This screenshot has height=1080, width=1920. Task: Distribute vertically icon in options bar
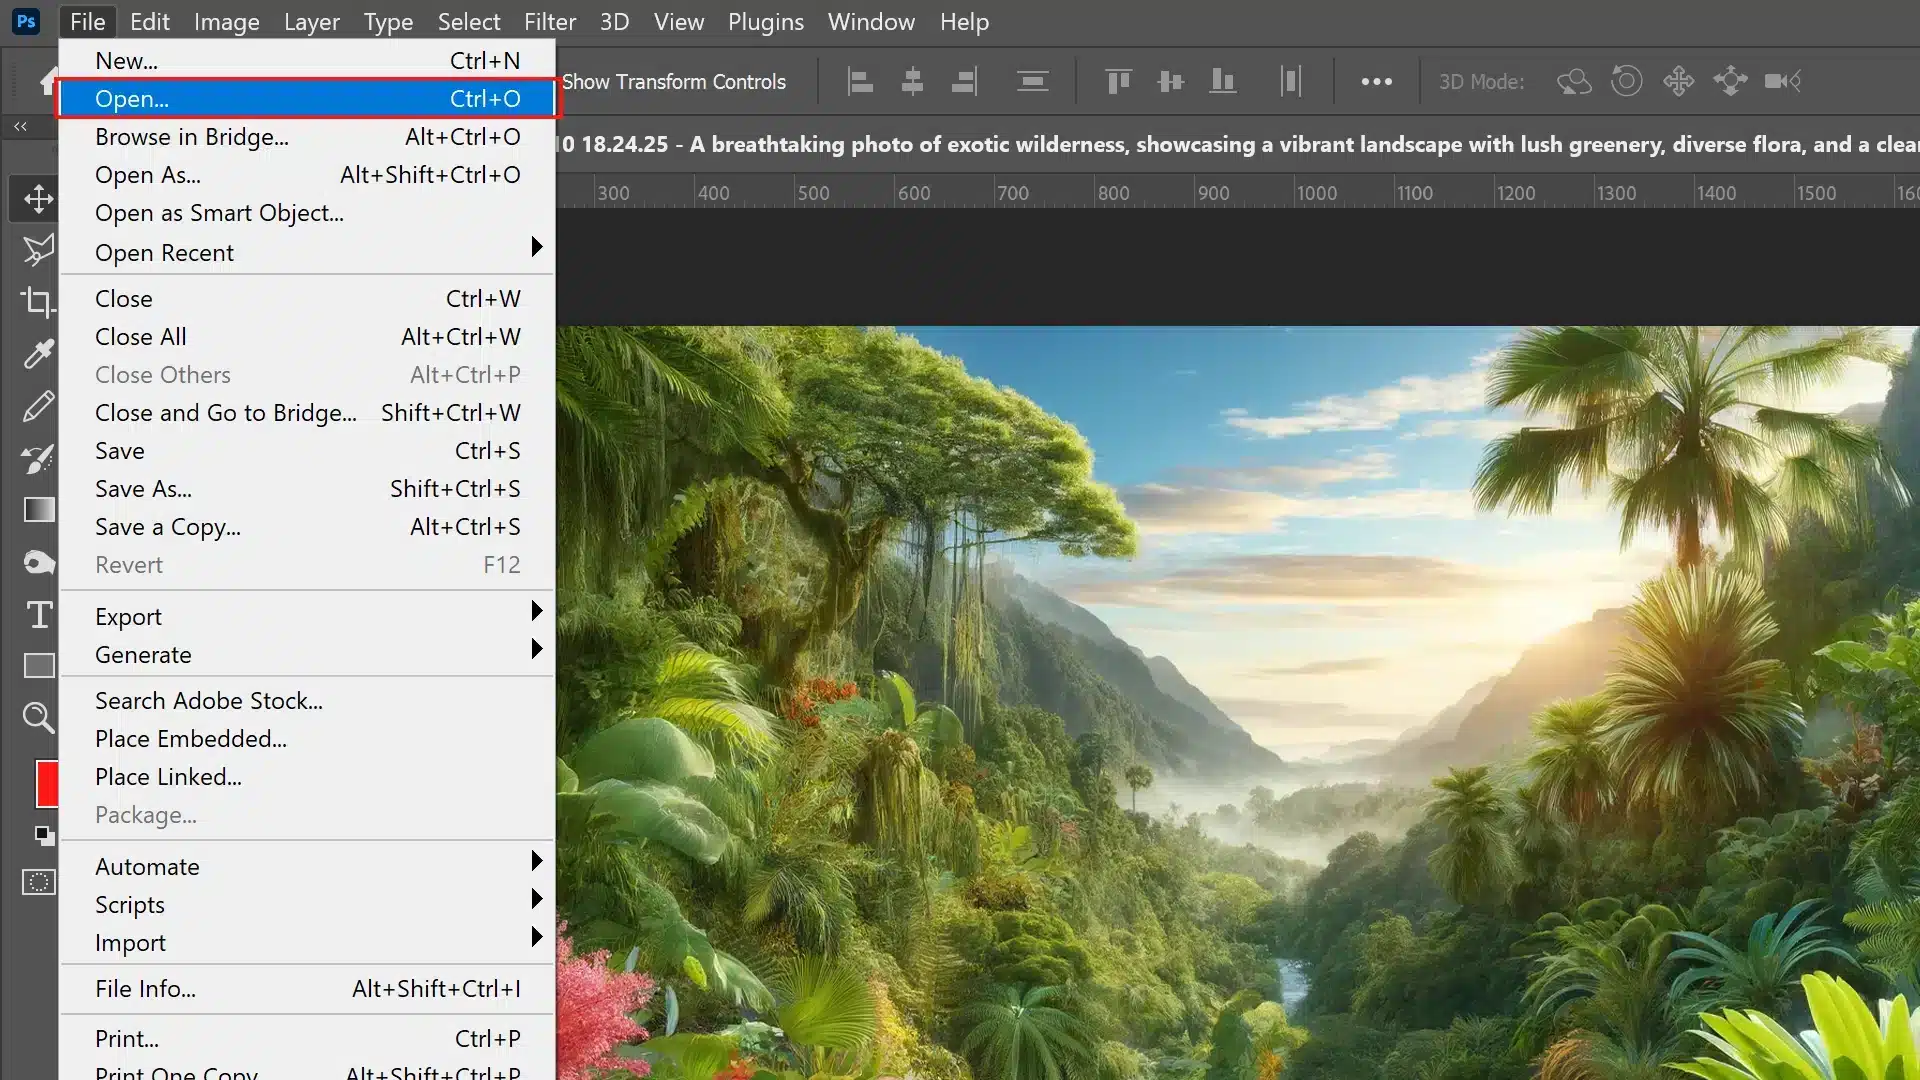[1032, 81]
